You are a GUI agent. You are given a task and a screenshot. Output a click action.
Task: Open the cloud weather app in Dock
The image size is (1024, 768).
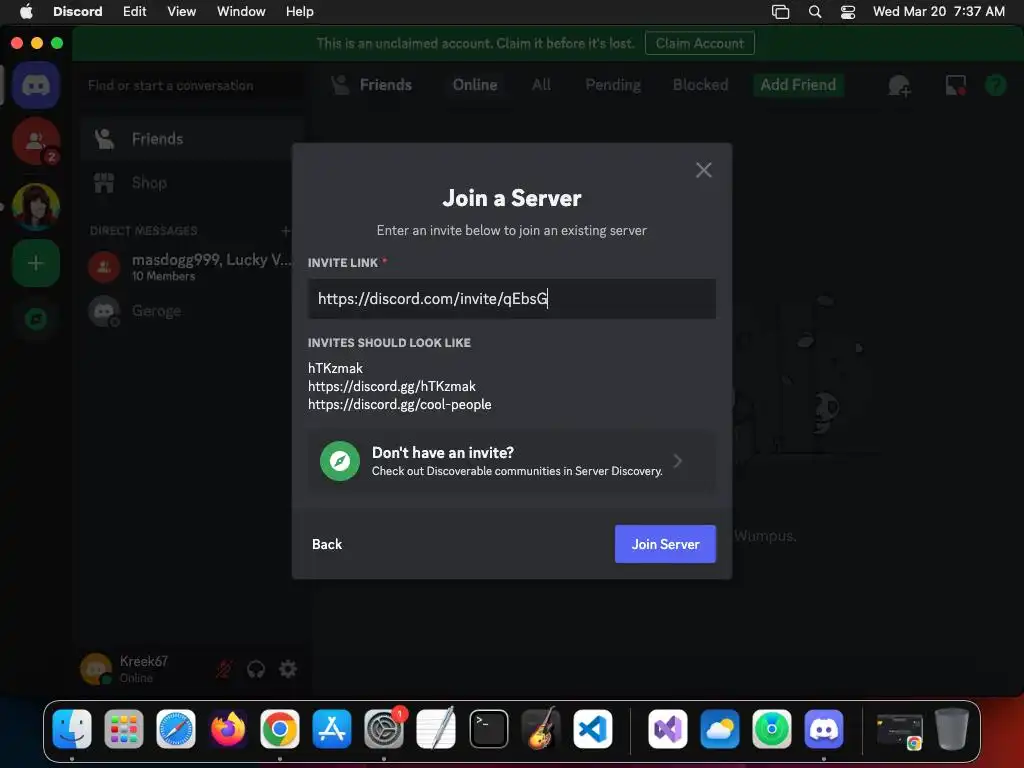point(720,729)
